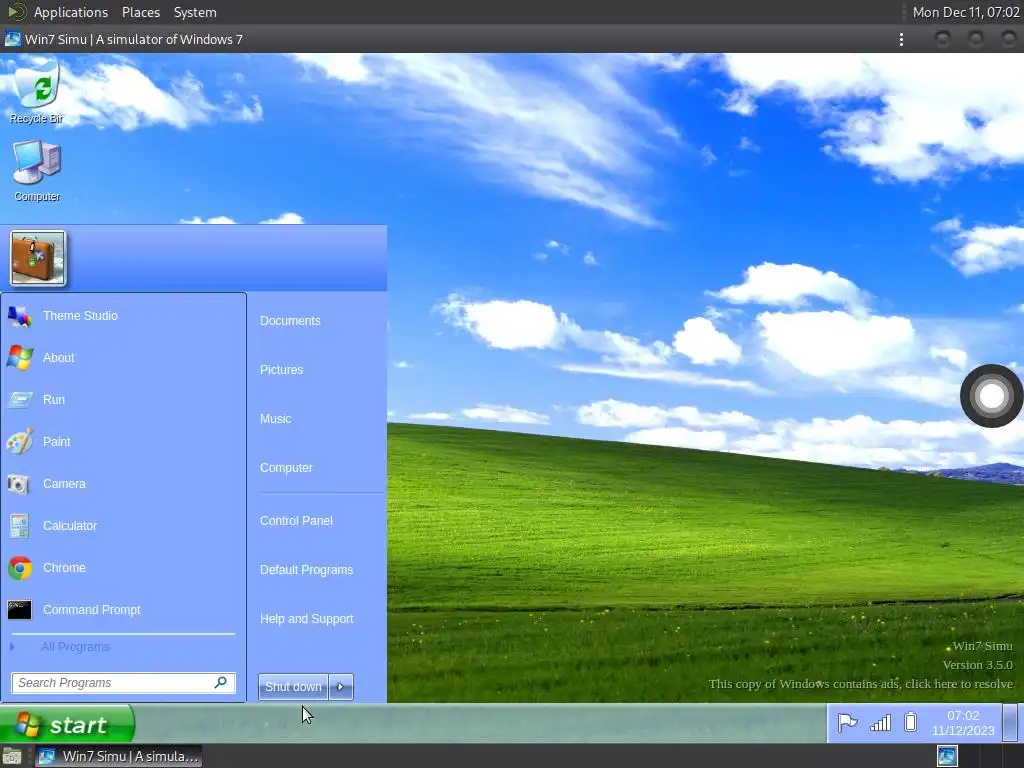This screenshot has width=1024, height=768.
Task: Click the Win7 Simu title bar icon
Action: (x=12, y=39)
